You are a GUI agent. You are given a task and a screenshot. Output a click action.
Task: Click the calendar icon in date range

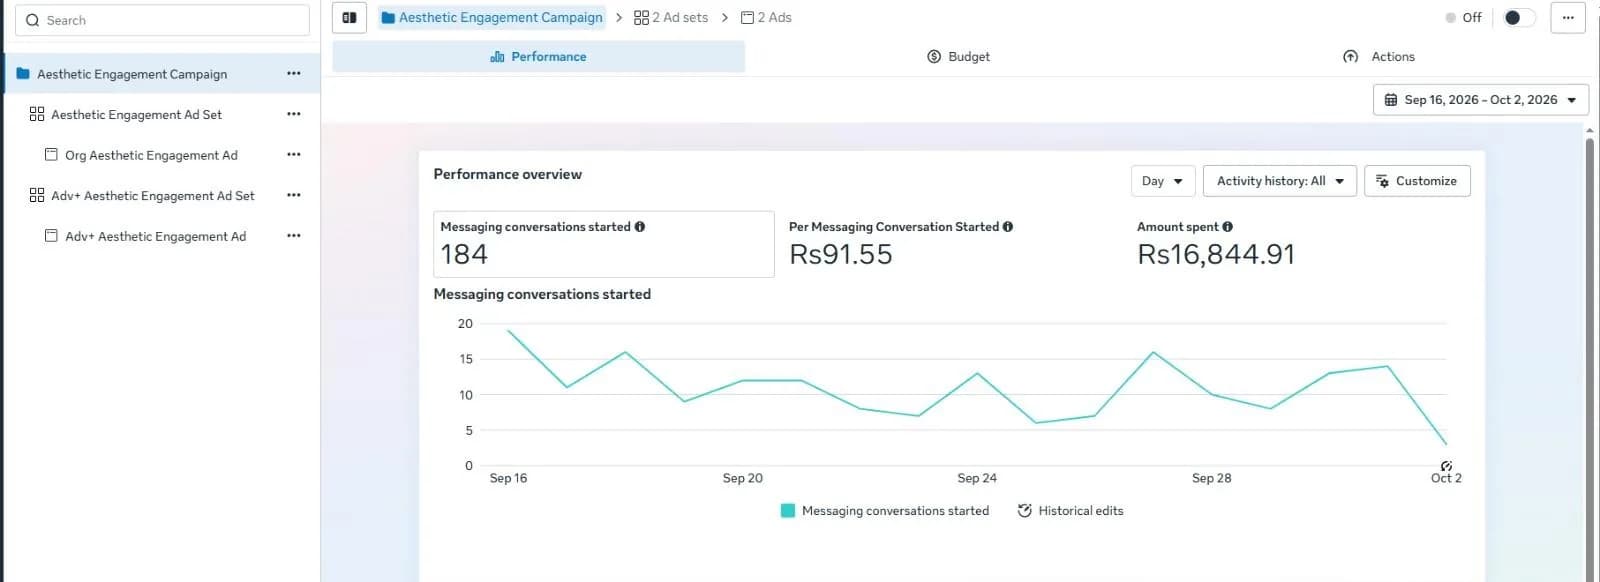click(1391, 100)
